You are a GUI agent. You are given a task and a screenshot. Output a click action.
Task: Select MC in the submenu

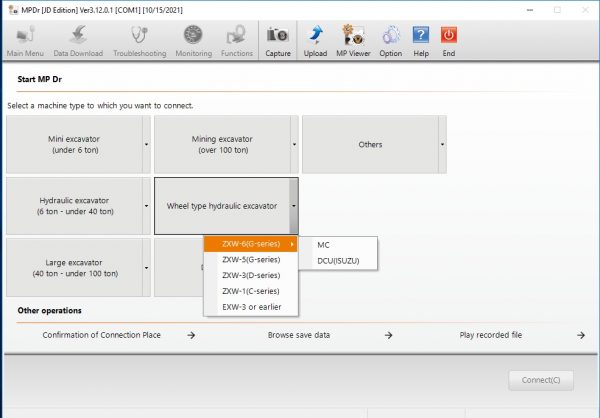point(338,245)
